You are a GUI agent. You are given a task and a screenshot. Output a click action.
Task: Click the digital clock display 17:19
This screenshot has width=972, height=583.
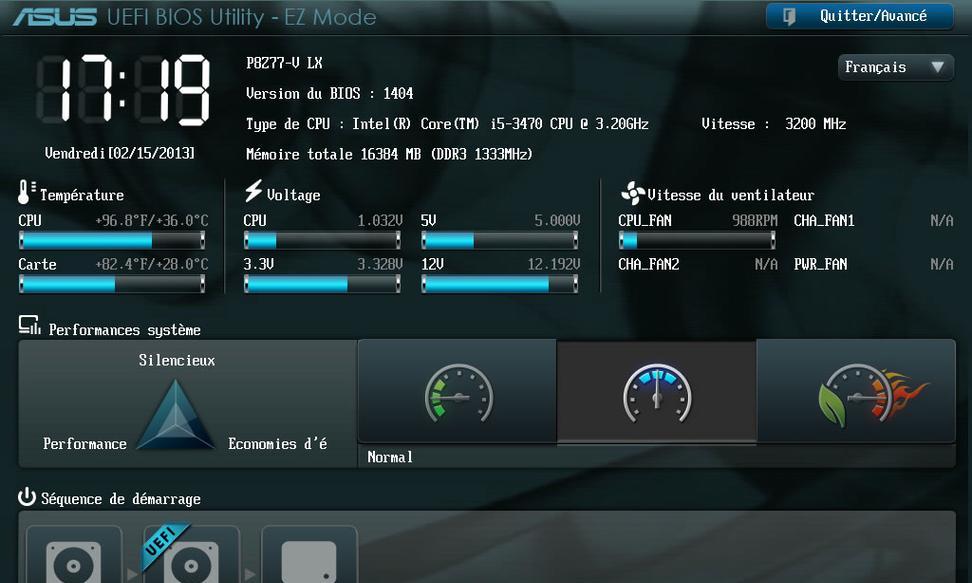pyautogui.click(x=123, y=91)
